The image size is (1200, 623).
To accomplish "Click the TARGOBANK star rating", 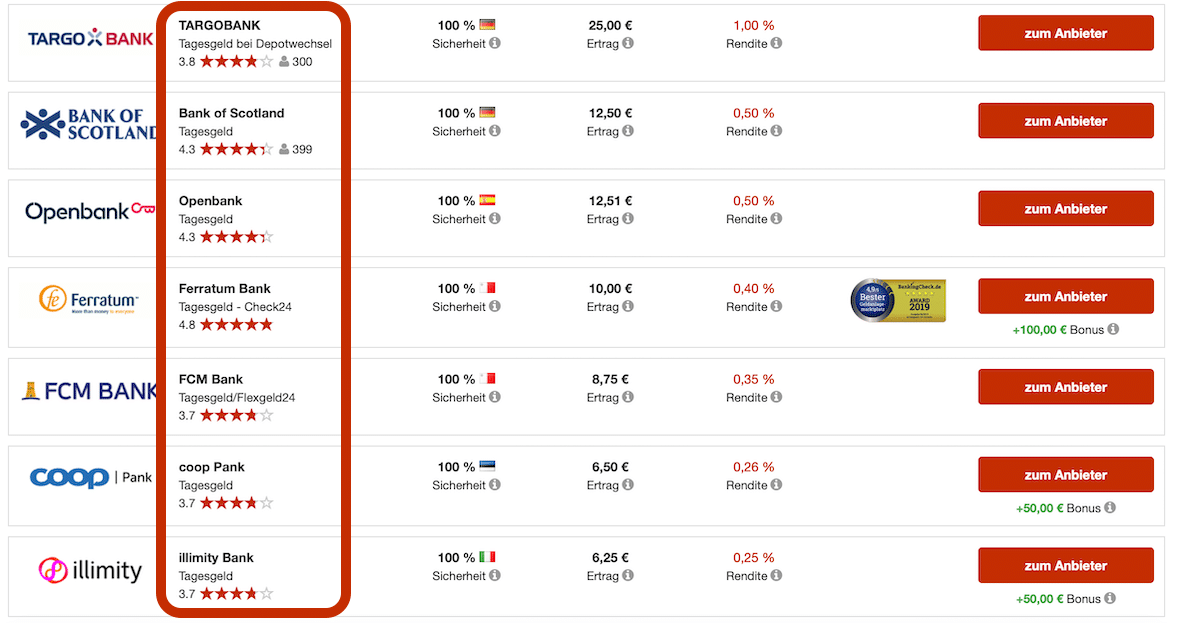I will pyautogui.click(x=236, y=62).
